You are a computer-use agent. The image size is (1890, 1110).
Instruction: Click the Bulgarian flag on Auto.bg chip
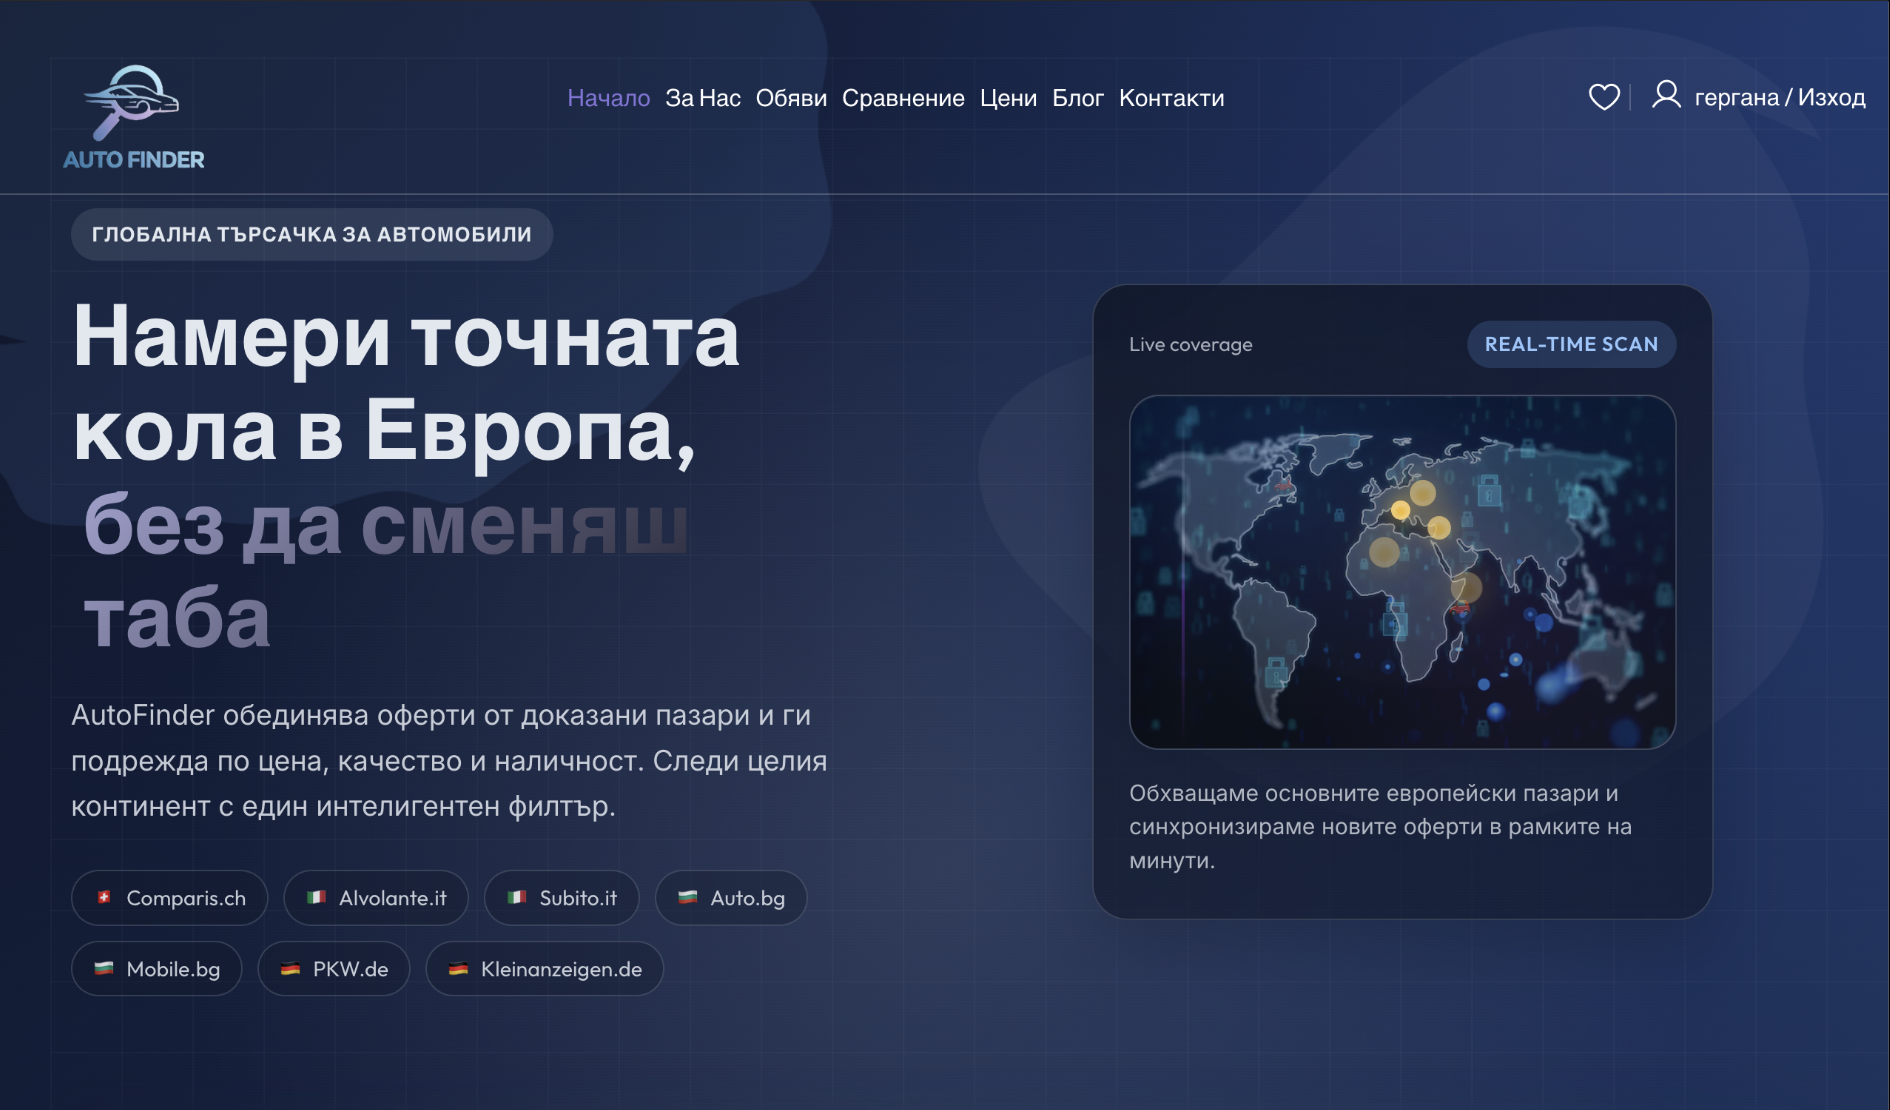click(688, 897)
